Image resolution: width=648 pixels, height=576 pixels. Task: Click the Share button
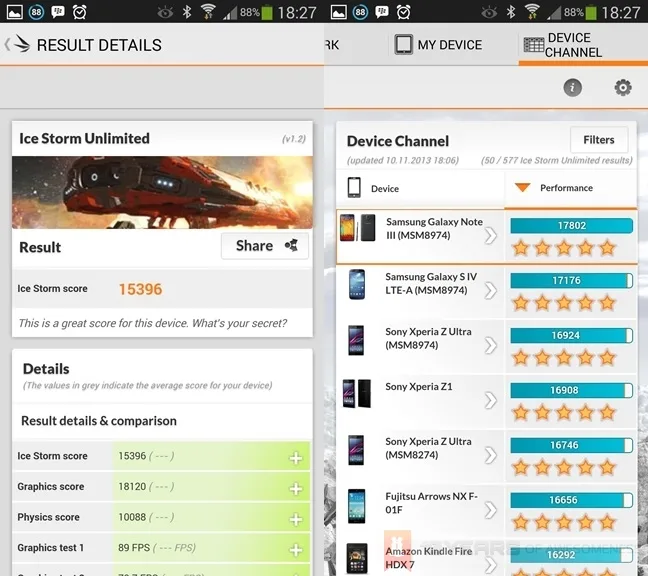tap(265, 246)
